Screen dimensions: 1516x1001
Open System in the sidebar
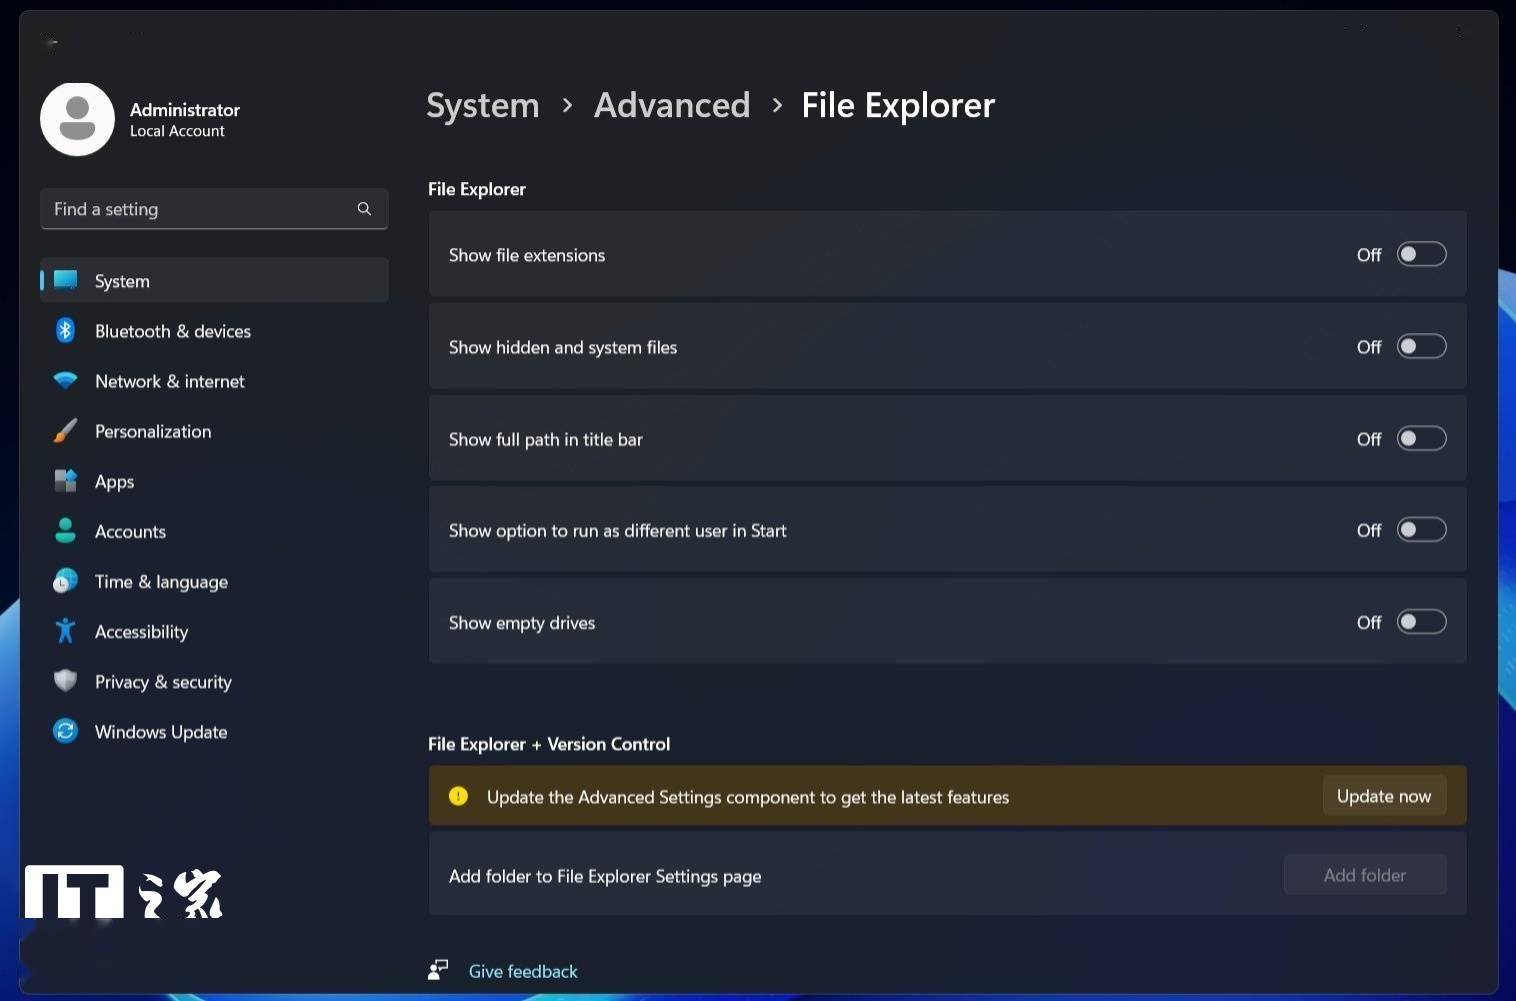(214, 280)
